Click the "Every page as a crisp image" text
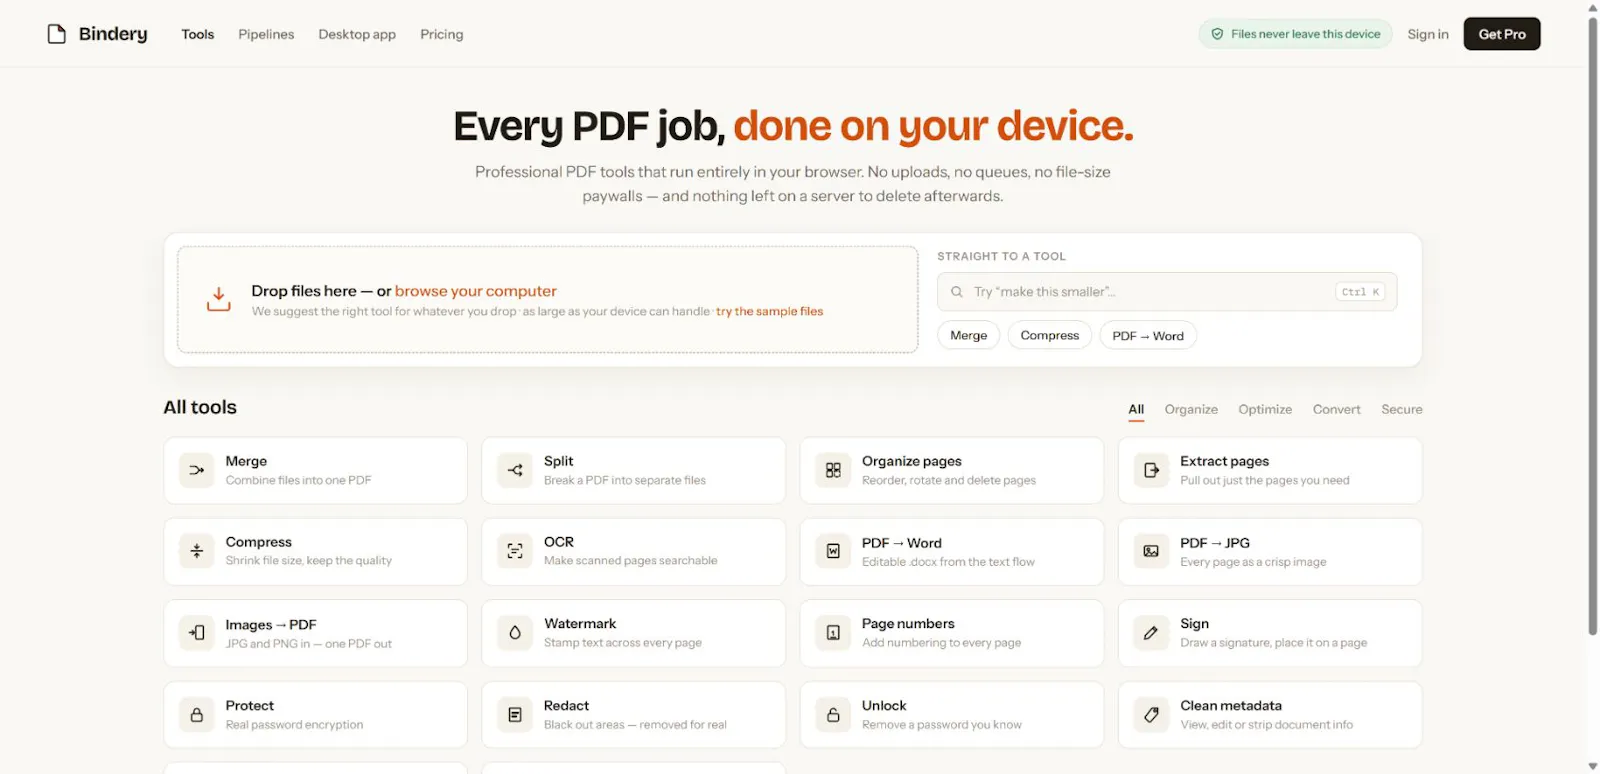This screenshot has height=774, width=1600. [1253, 562]
